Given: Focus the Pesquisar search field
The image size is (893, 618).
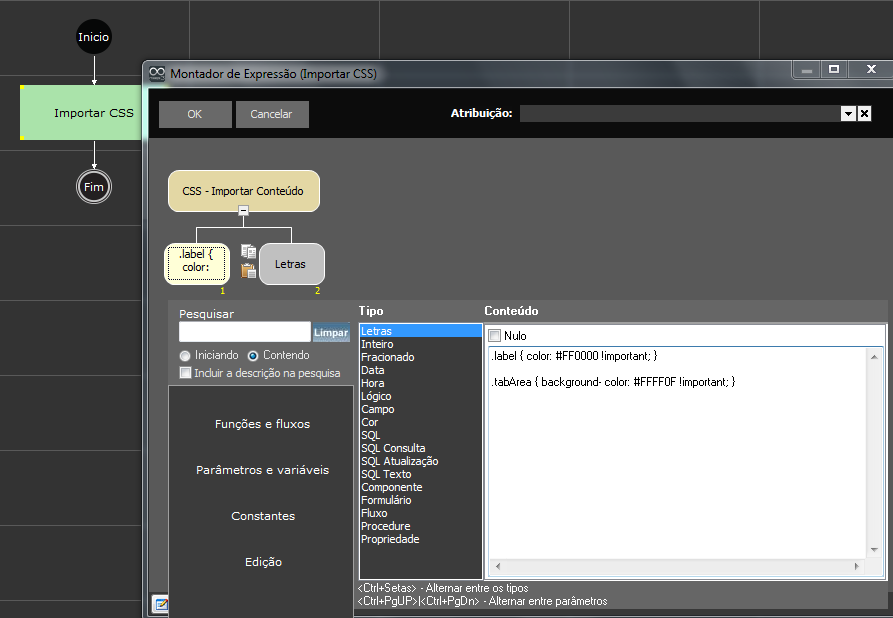Looking at the screenshot, I should pos(244,332).
